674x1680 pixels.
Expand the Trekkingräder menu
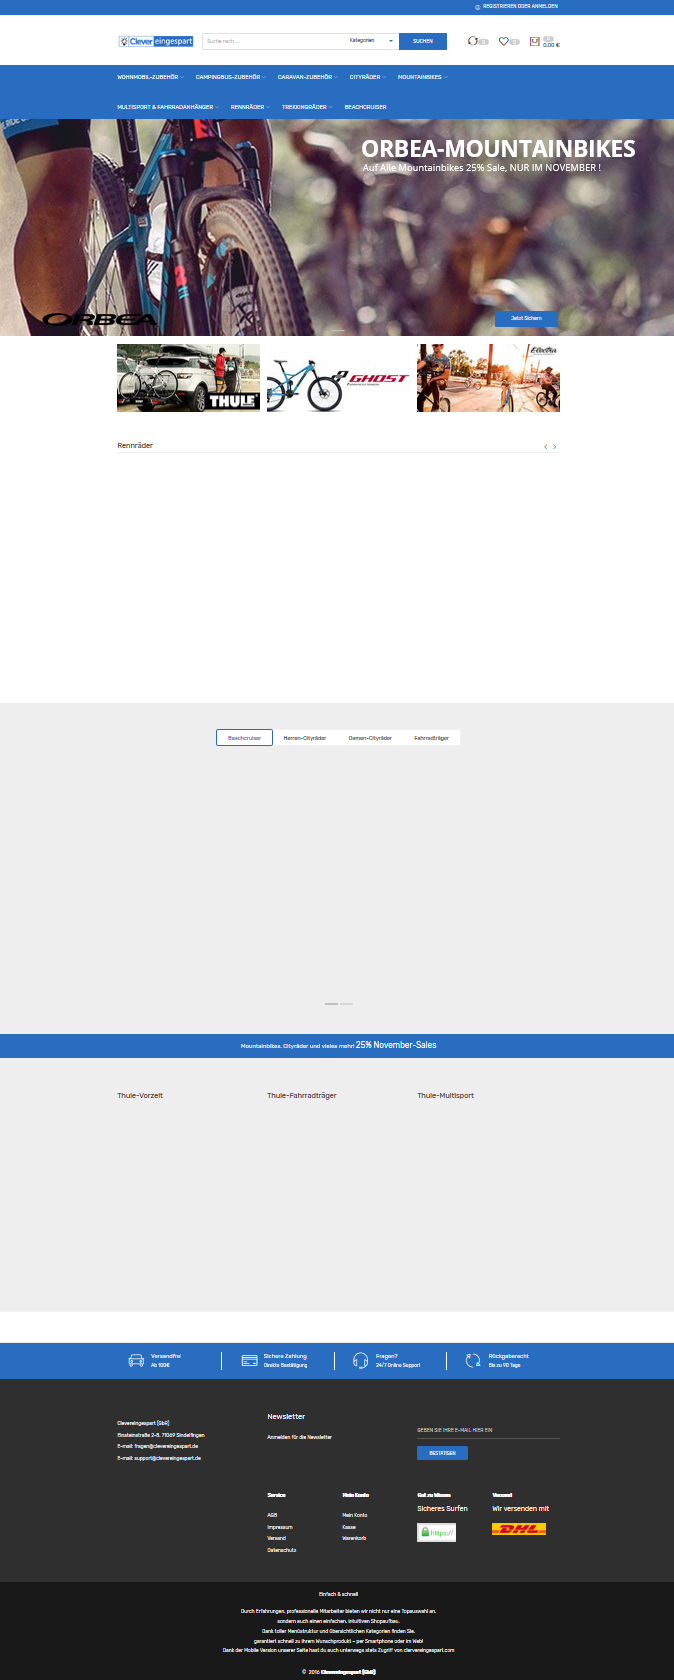click(307, 107)
